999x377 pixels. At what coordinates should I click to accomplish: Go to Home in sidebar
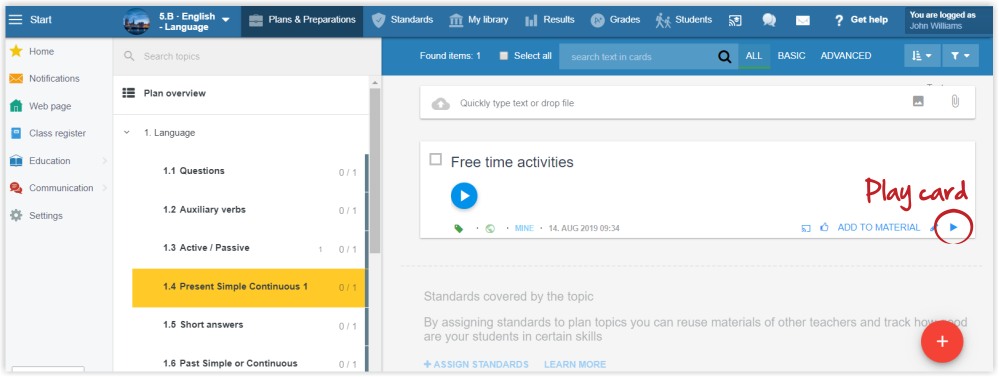tap(41, 52)
